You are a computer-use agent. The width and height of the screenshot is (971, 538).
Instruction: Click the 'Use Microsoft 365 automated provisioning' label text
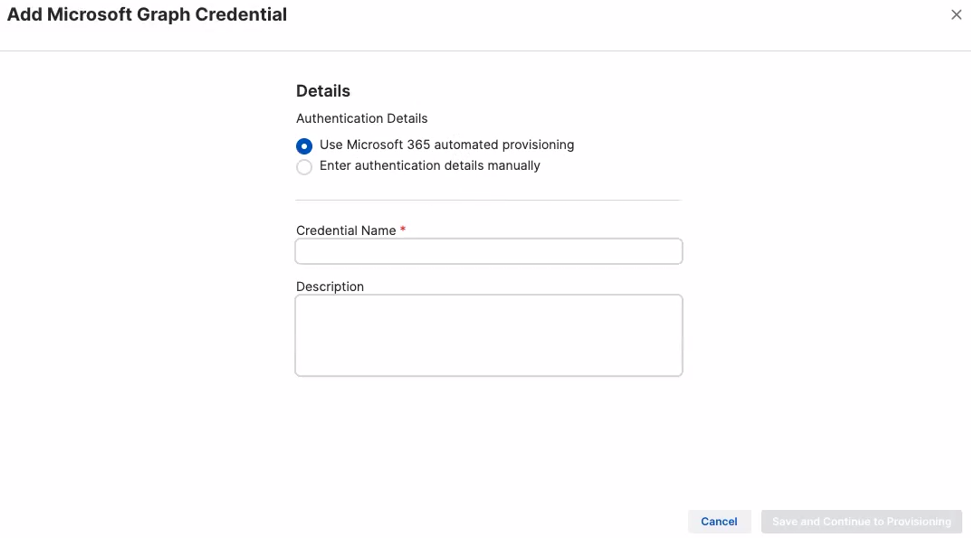coord(446,145)
